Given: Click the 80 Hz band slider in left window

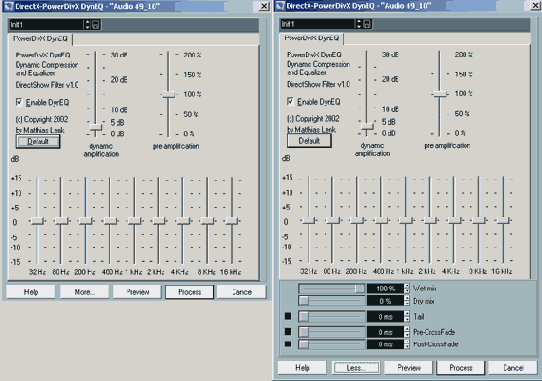Looking at the screenshot, I should tap(61, 221).
